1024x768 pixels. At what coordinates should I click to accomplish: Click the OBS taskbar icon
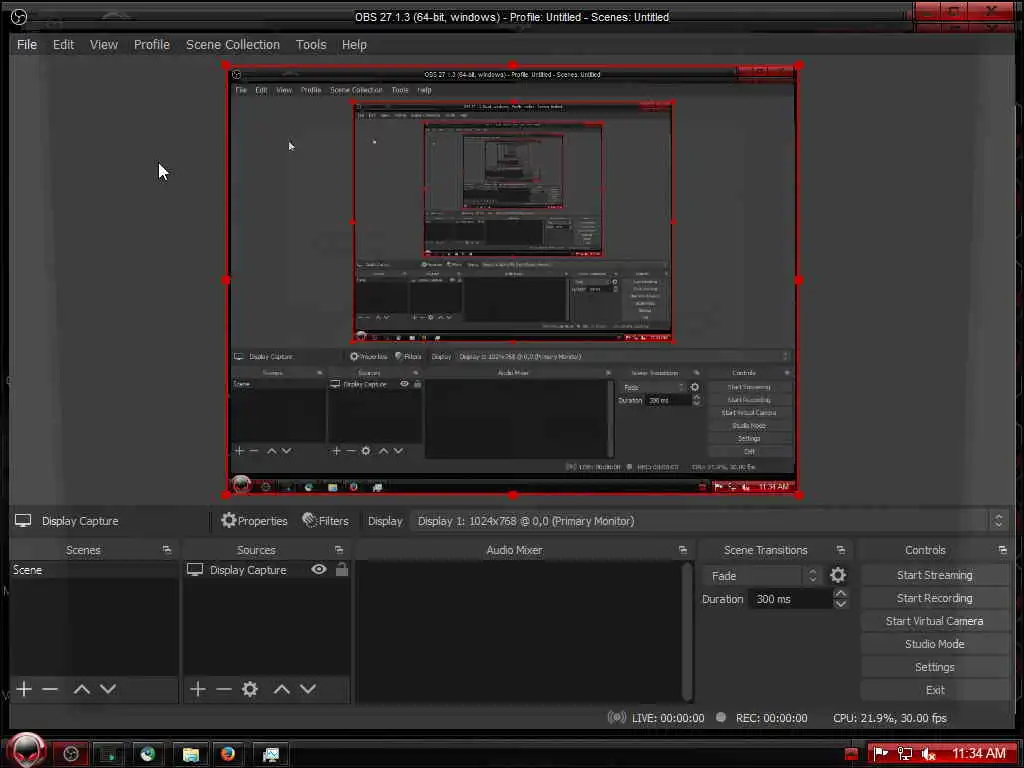pyautogui.click(x=71, y=754)
